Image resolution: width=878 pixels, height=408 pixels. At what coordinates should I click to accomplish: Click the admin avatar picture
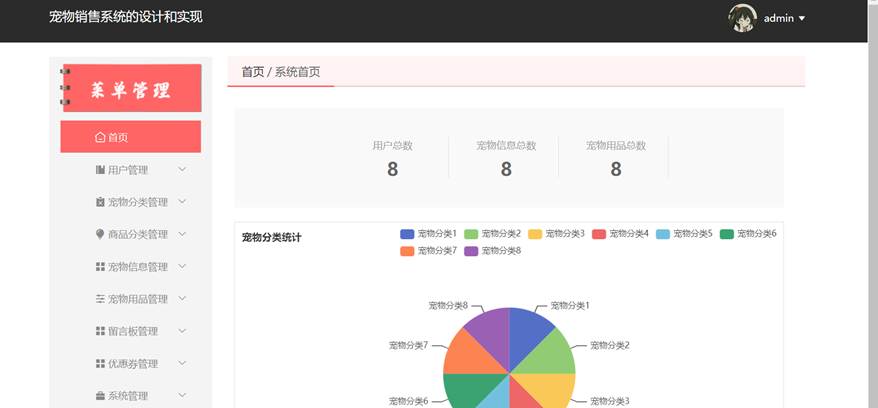tap(742, 18)
